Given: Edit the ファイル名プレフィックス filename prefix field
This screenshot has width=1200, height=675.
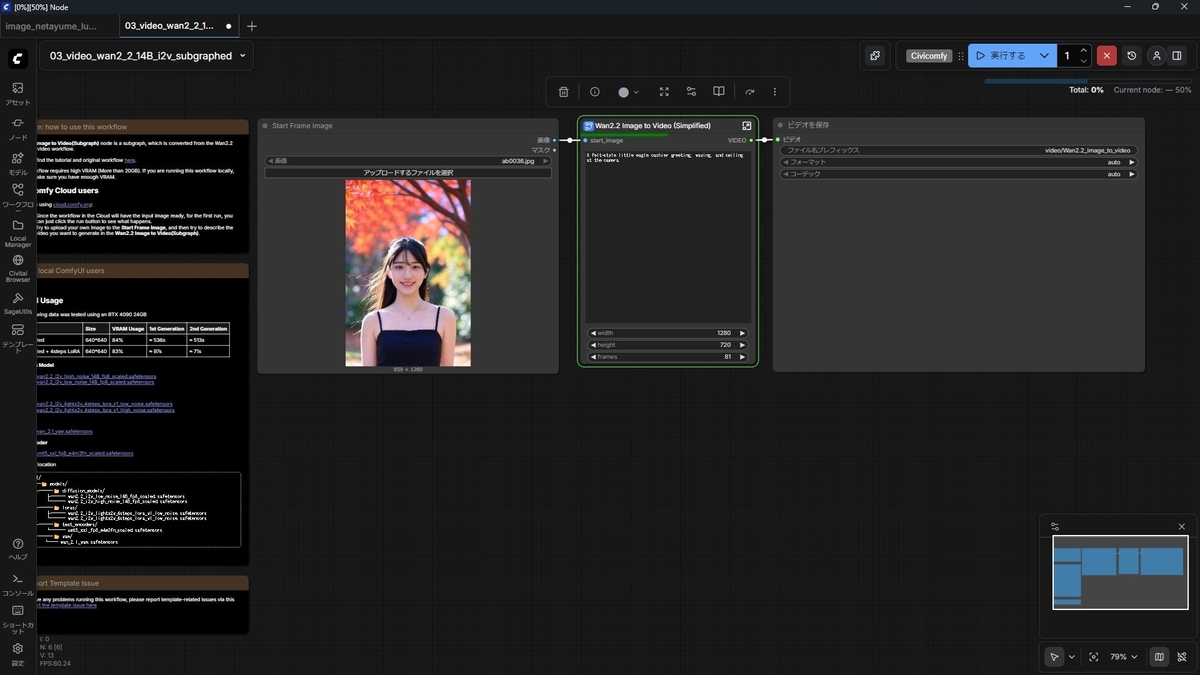Looking at the screenshot, I should [x=960, y=150].
